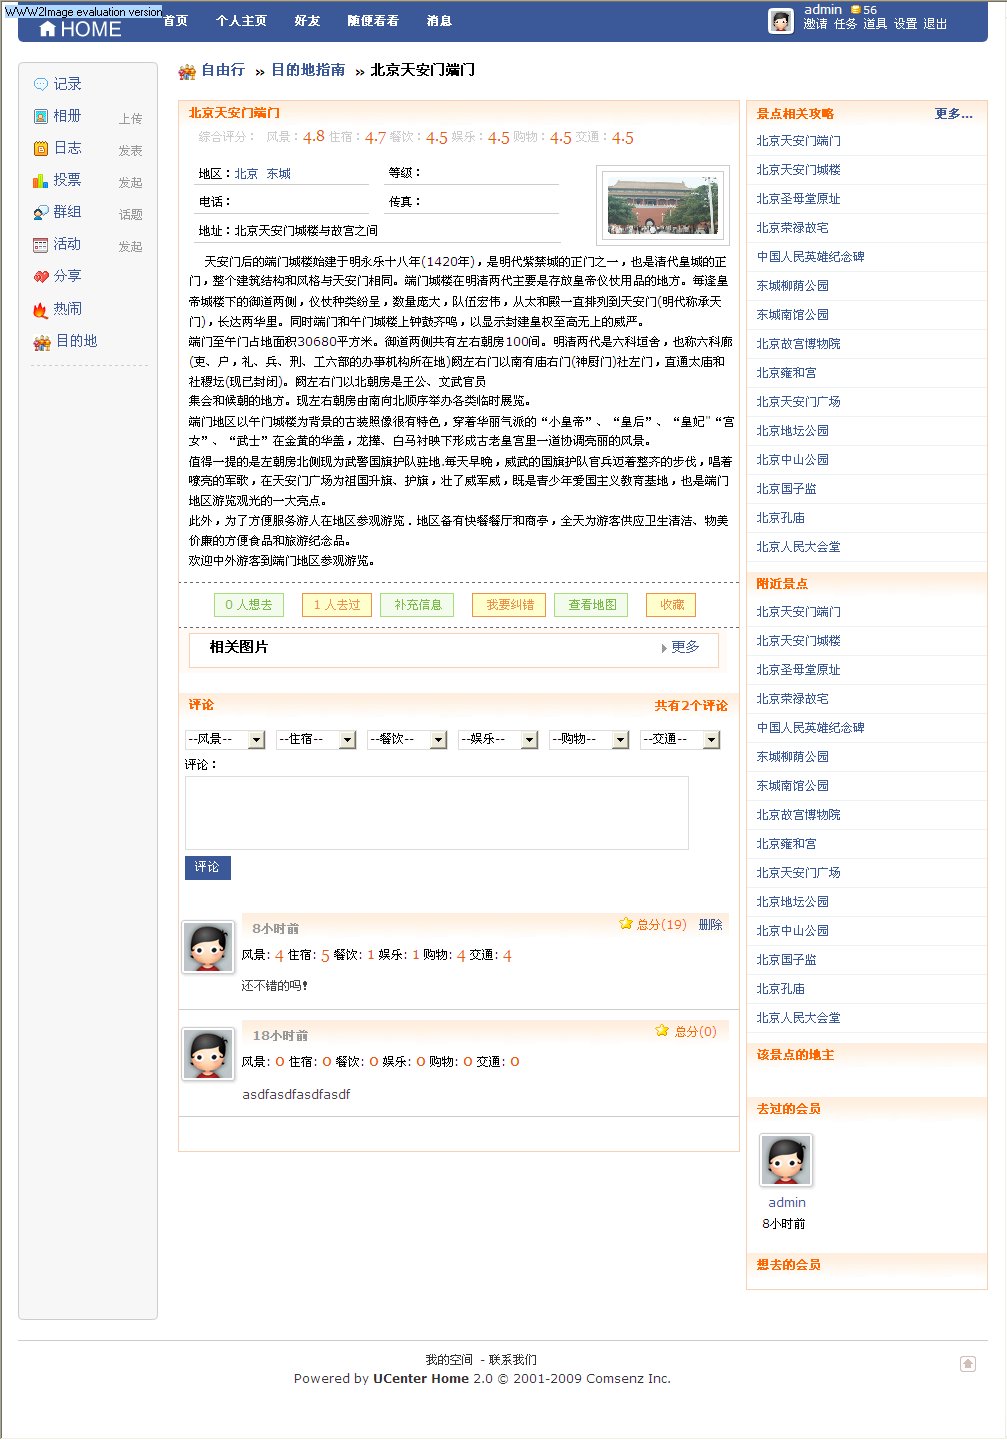Open 北京雍和宫 in 附近景点 list

pyautogui.click(x=787, y=844)
